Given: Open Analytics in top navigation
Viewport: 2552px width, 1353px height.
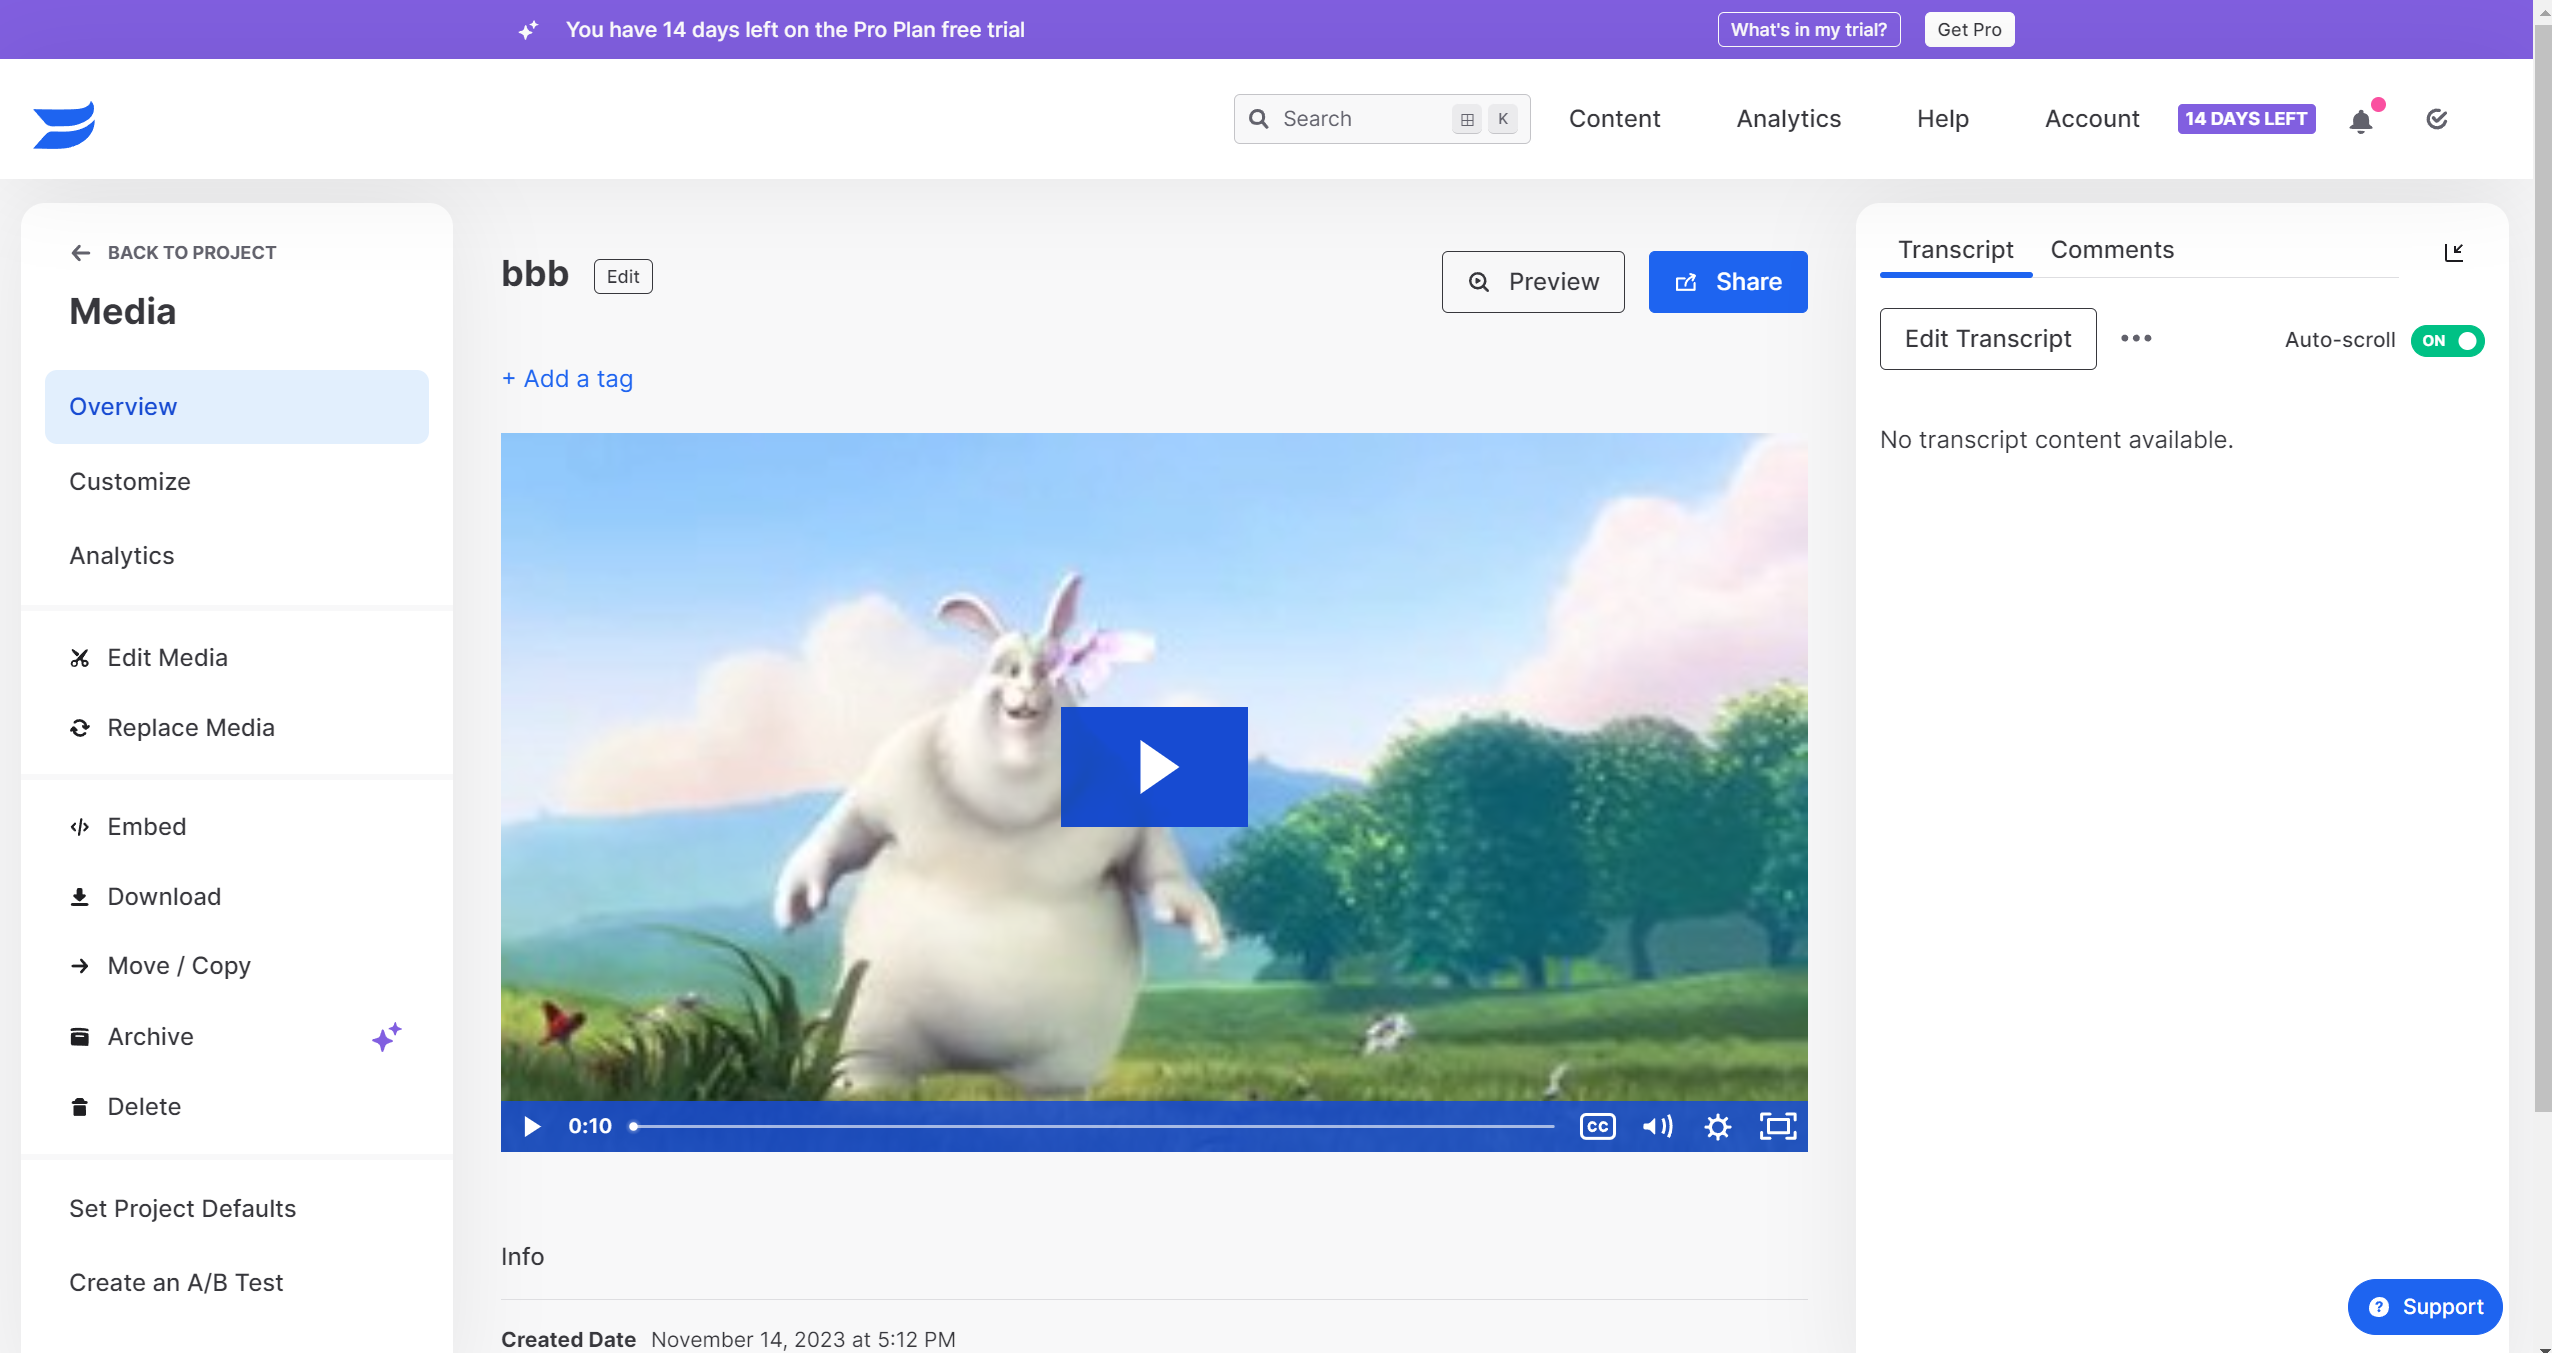Looking at the screenshot, I should [1789, 119].
